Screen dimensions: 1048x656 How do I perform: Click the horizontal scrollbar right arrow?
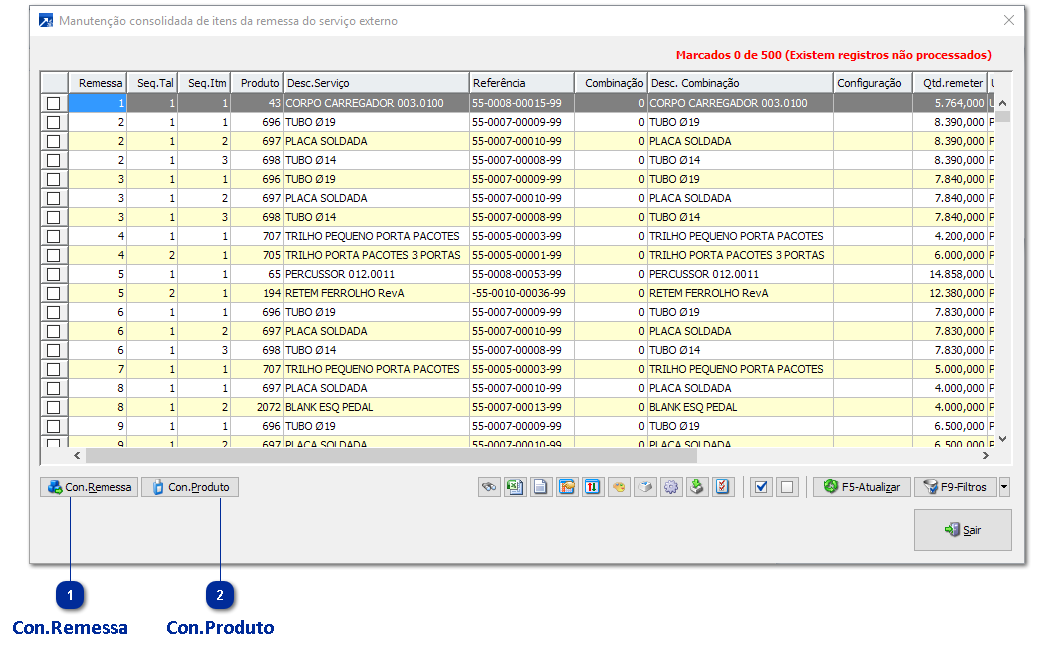(986, 455)
